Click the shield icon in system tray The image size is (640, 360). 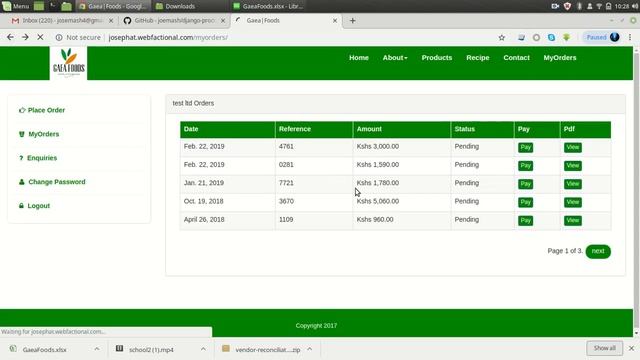point(567,6)
